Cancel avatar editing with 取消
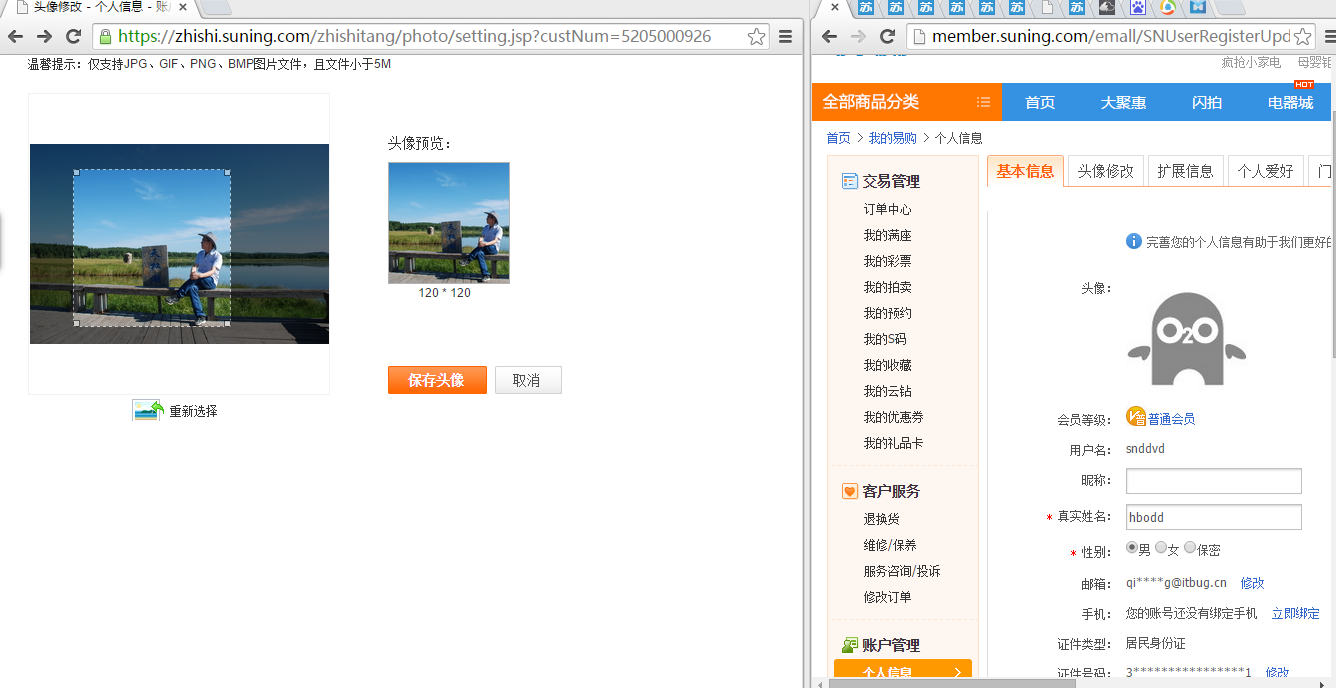 point(528,380)
